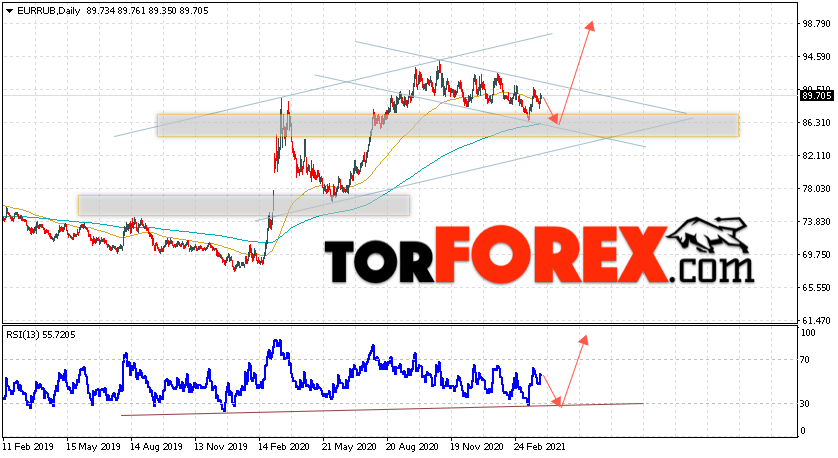
Task: Click the 65.550 price axis label
Action: [817, 288]
